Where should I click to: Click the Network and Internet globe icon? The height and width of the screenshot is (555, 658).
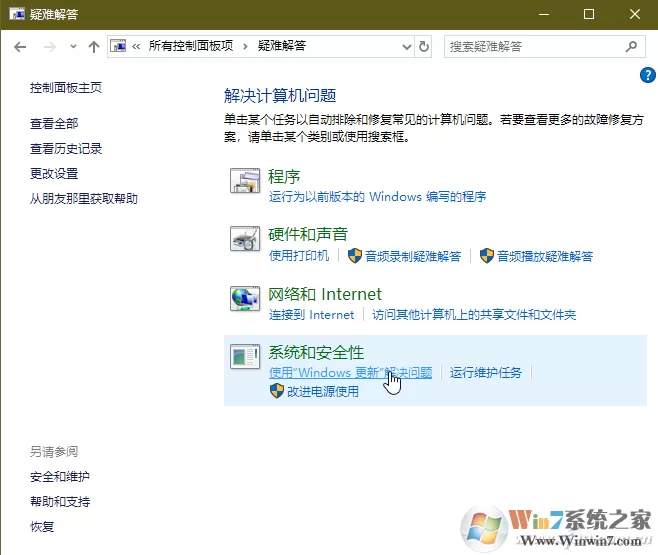point(245,298)
